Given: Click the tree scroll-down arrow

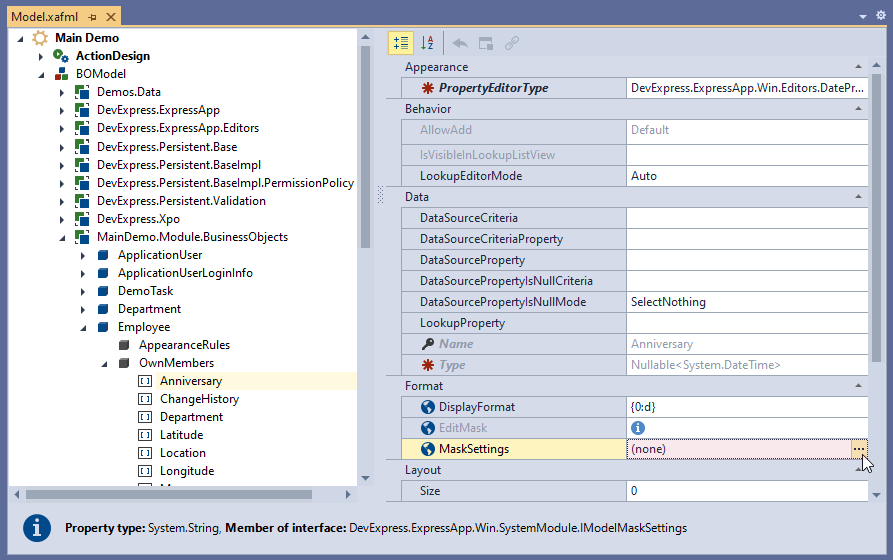Looking at the screenshot, I should pyautogui.click(x=366, y=479).
